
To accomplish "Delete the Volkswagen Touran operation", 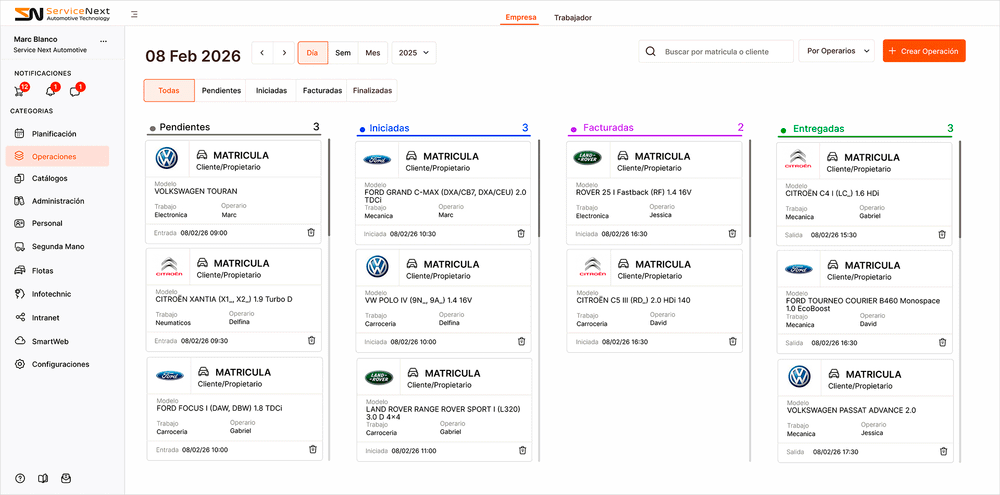I will (x=311, y=232).
